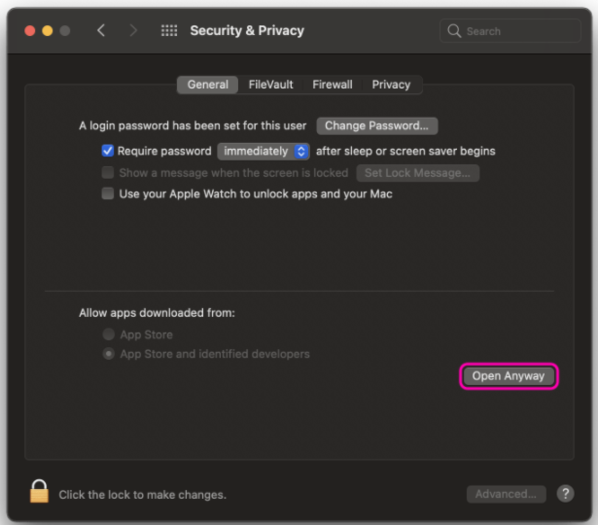Minimize window with the yellow button

click(x=48, y=31)
